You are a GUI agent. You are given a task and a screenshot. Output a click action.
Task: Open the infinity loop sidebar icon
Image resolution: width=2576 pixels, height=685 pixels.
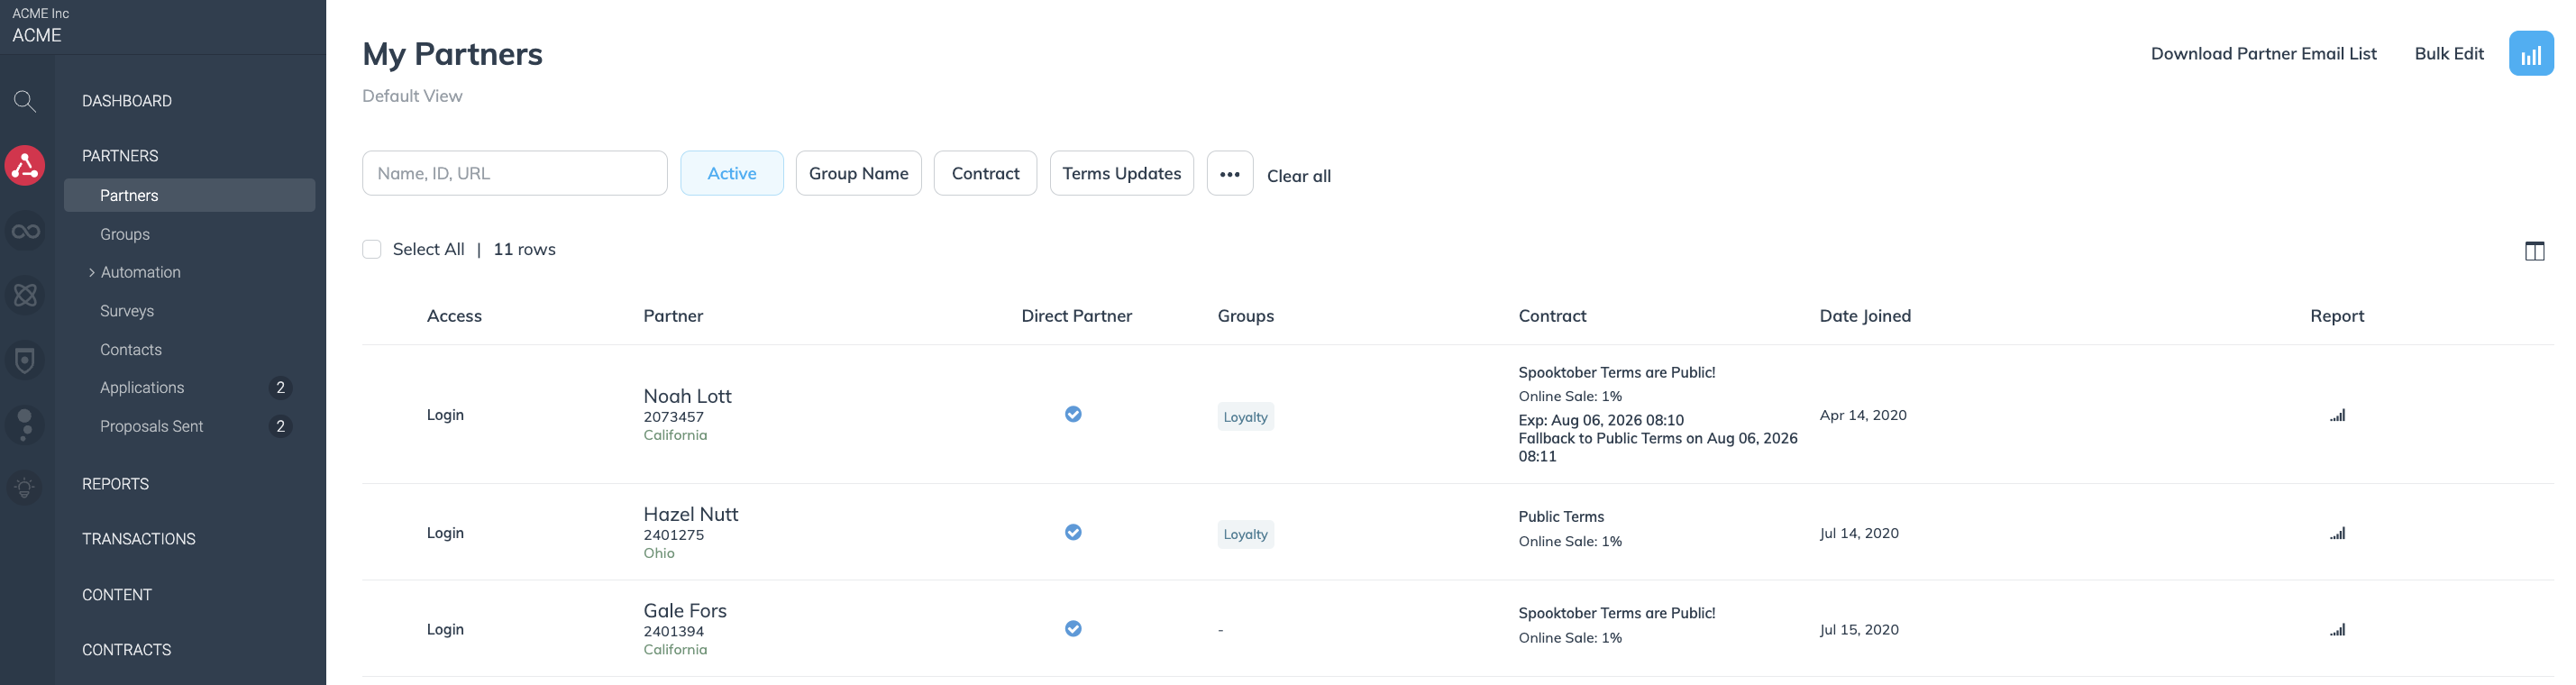(25, 232)
